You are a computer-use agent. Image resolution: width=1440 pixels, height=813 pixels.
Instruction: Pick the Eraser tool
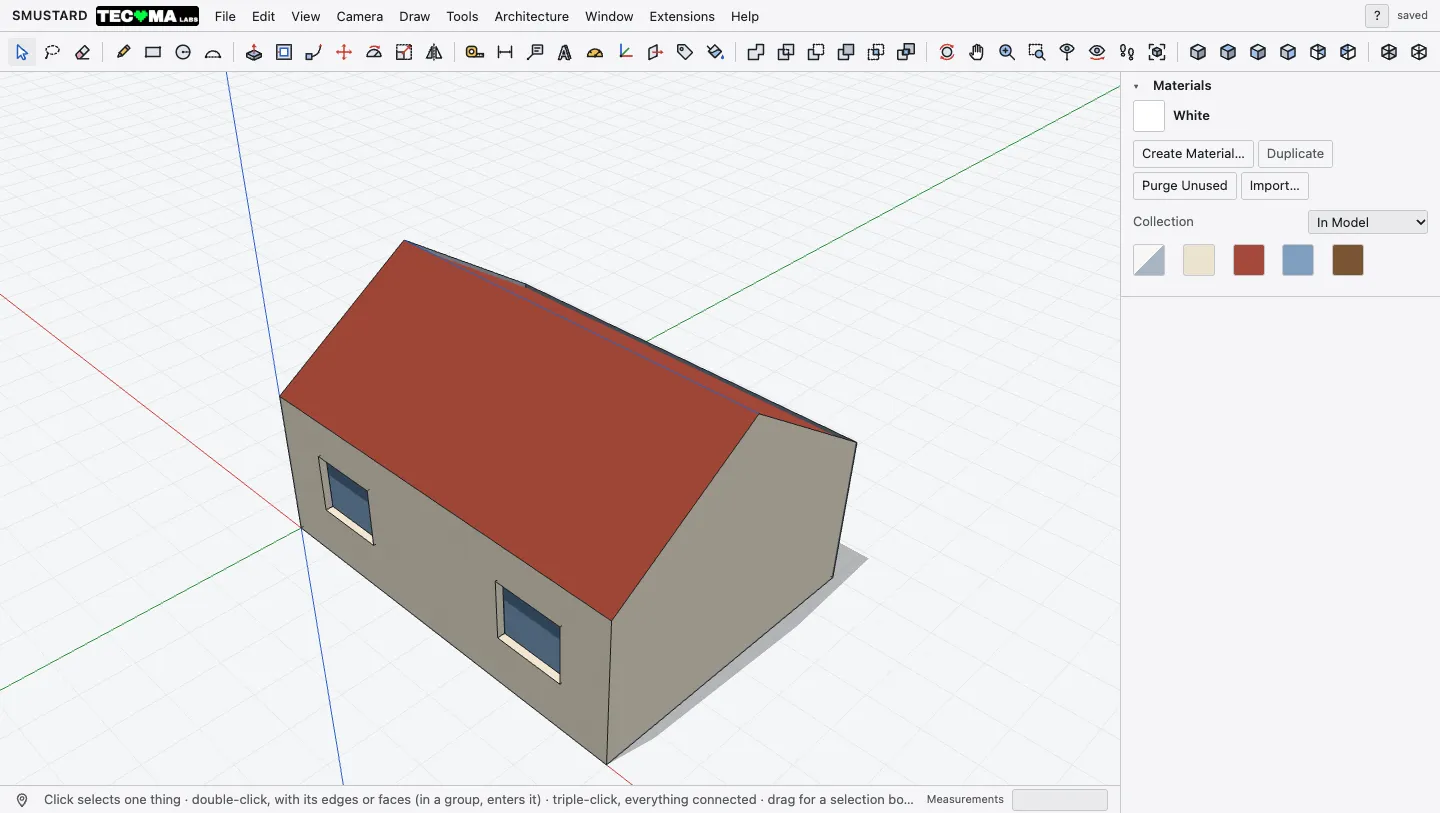point(82,52)
